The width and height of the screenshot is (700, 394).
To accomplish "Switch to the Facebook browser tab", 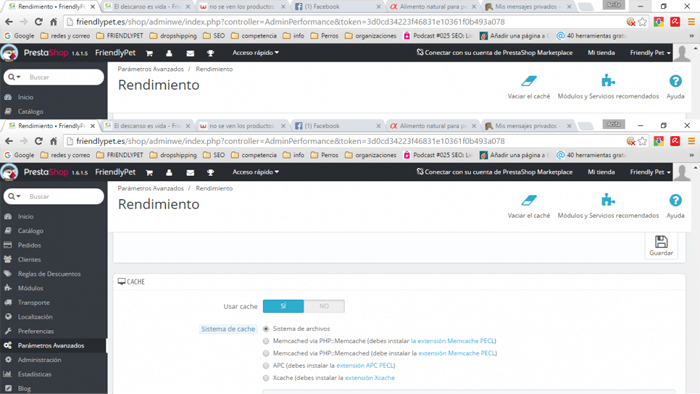I will (338, 126).
